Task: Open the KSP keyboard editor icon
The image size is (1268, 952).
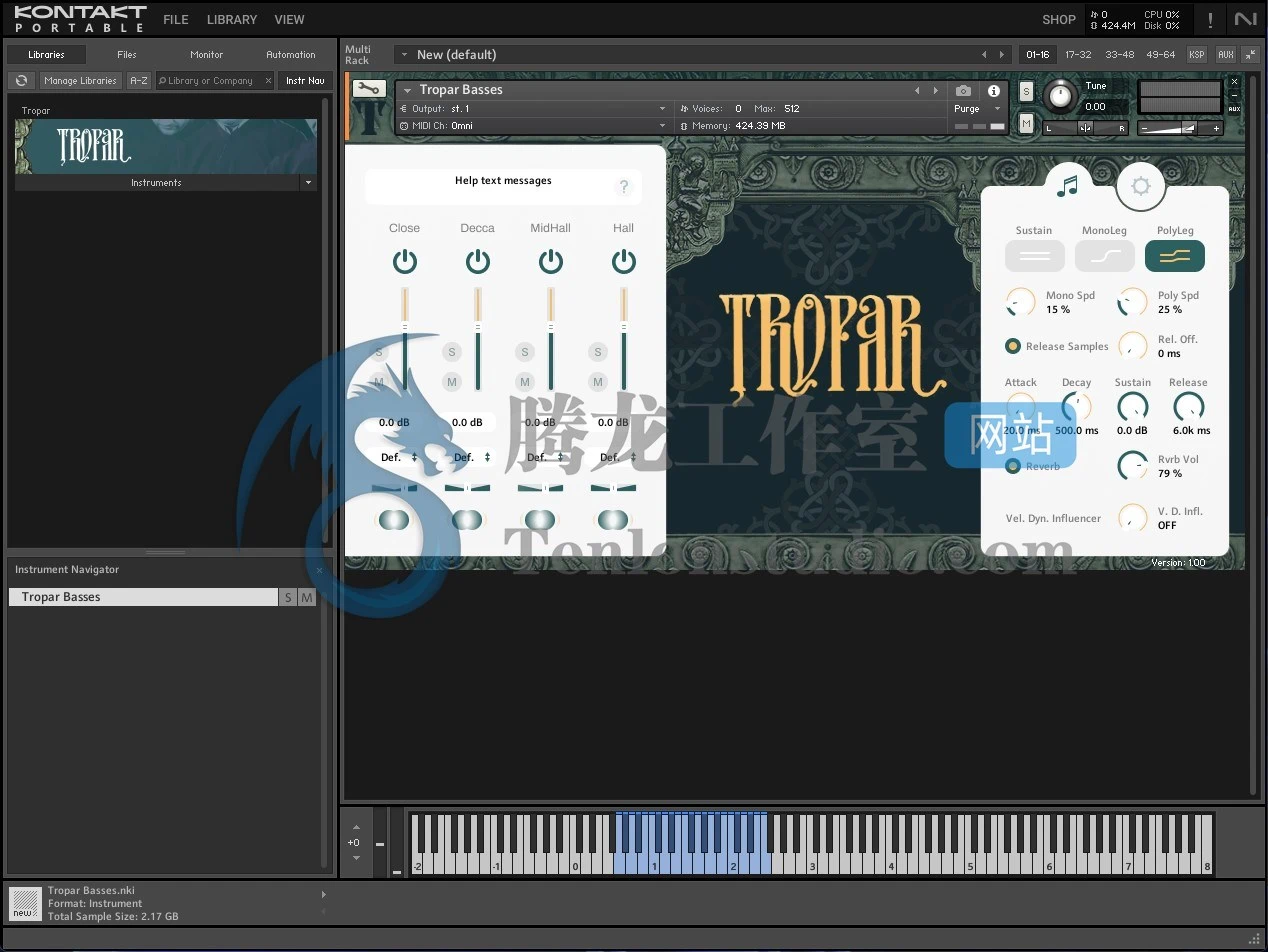Action: (1196, 54)
